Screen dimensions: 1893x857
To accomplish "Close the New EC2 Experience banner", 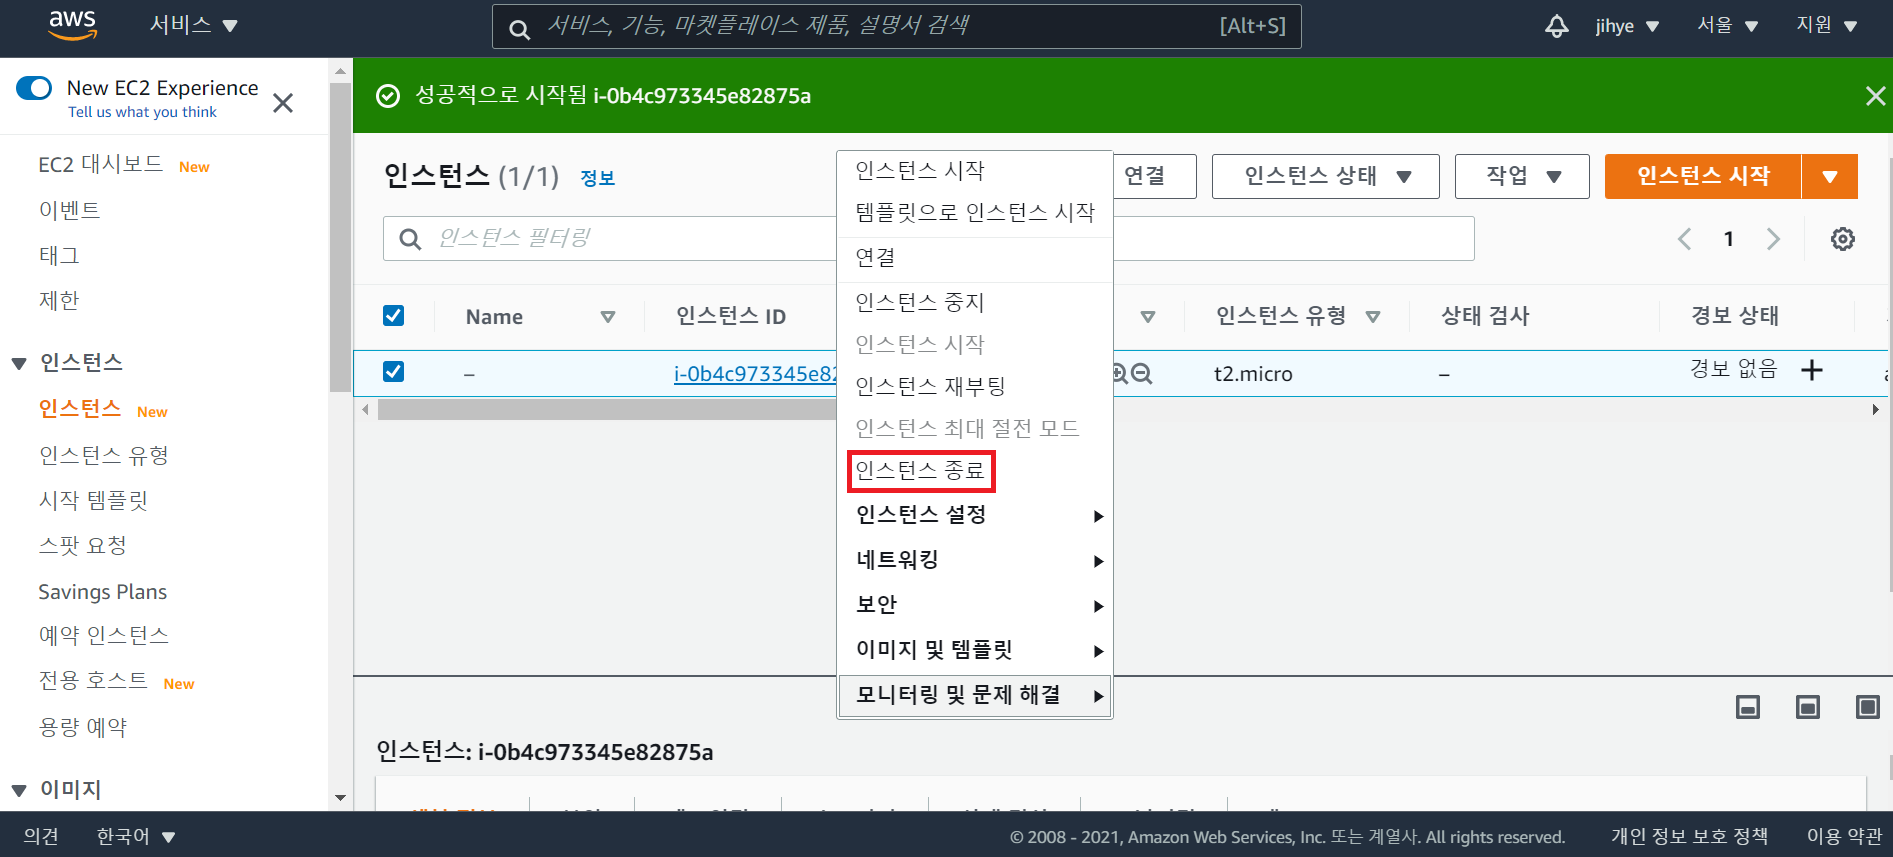I will coord(283,103).
